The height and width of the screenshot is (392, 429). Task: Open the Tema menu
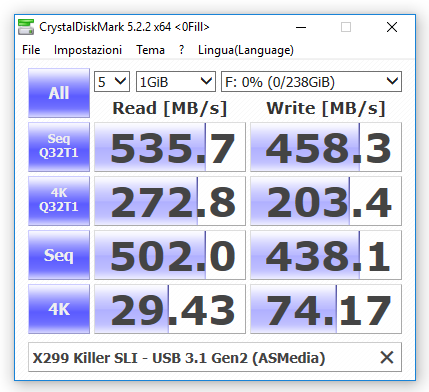(150, 50)
